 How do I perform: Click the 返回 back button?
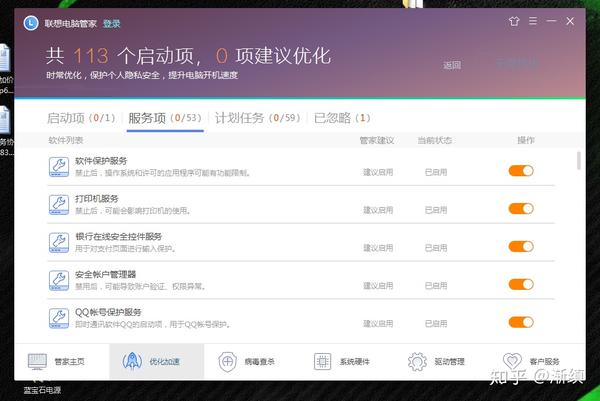click(x=452, y=65)
